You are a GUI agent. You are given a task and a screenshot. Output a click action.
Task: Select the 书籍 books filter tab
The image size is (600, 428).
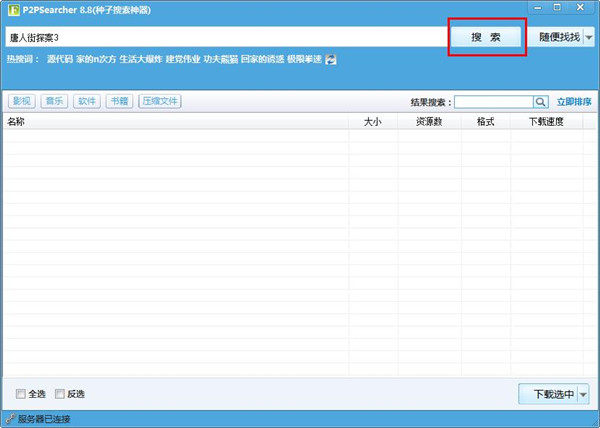click(120, 102)
